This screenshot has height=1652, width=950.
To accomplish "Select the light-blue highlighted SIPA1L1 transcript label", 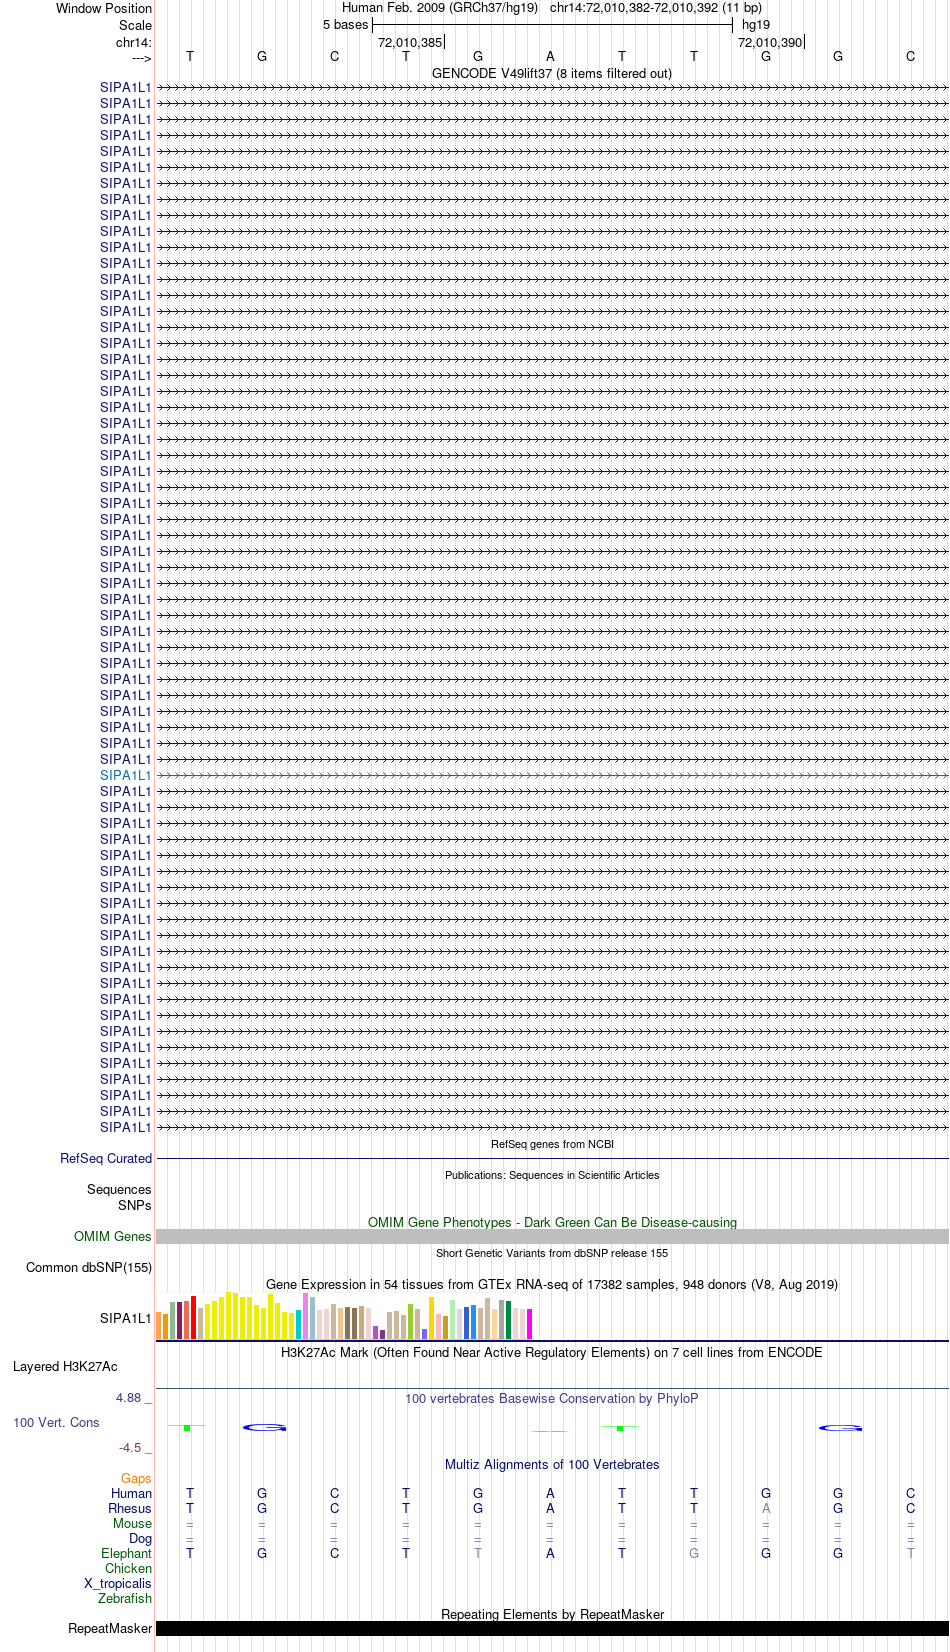I will tap(126, 775).
